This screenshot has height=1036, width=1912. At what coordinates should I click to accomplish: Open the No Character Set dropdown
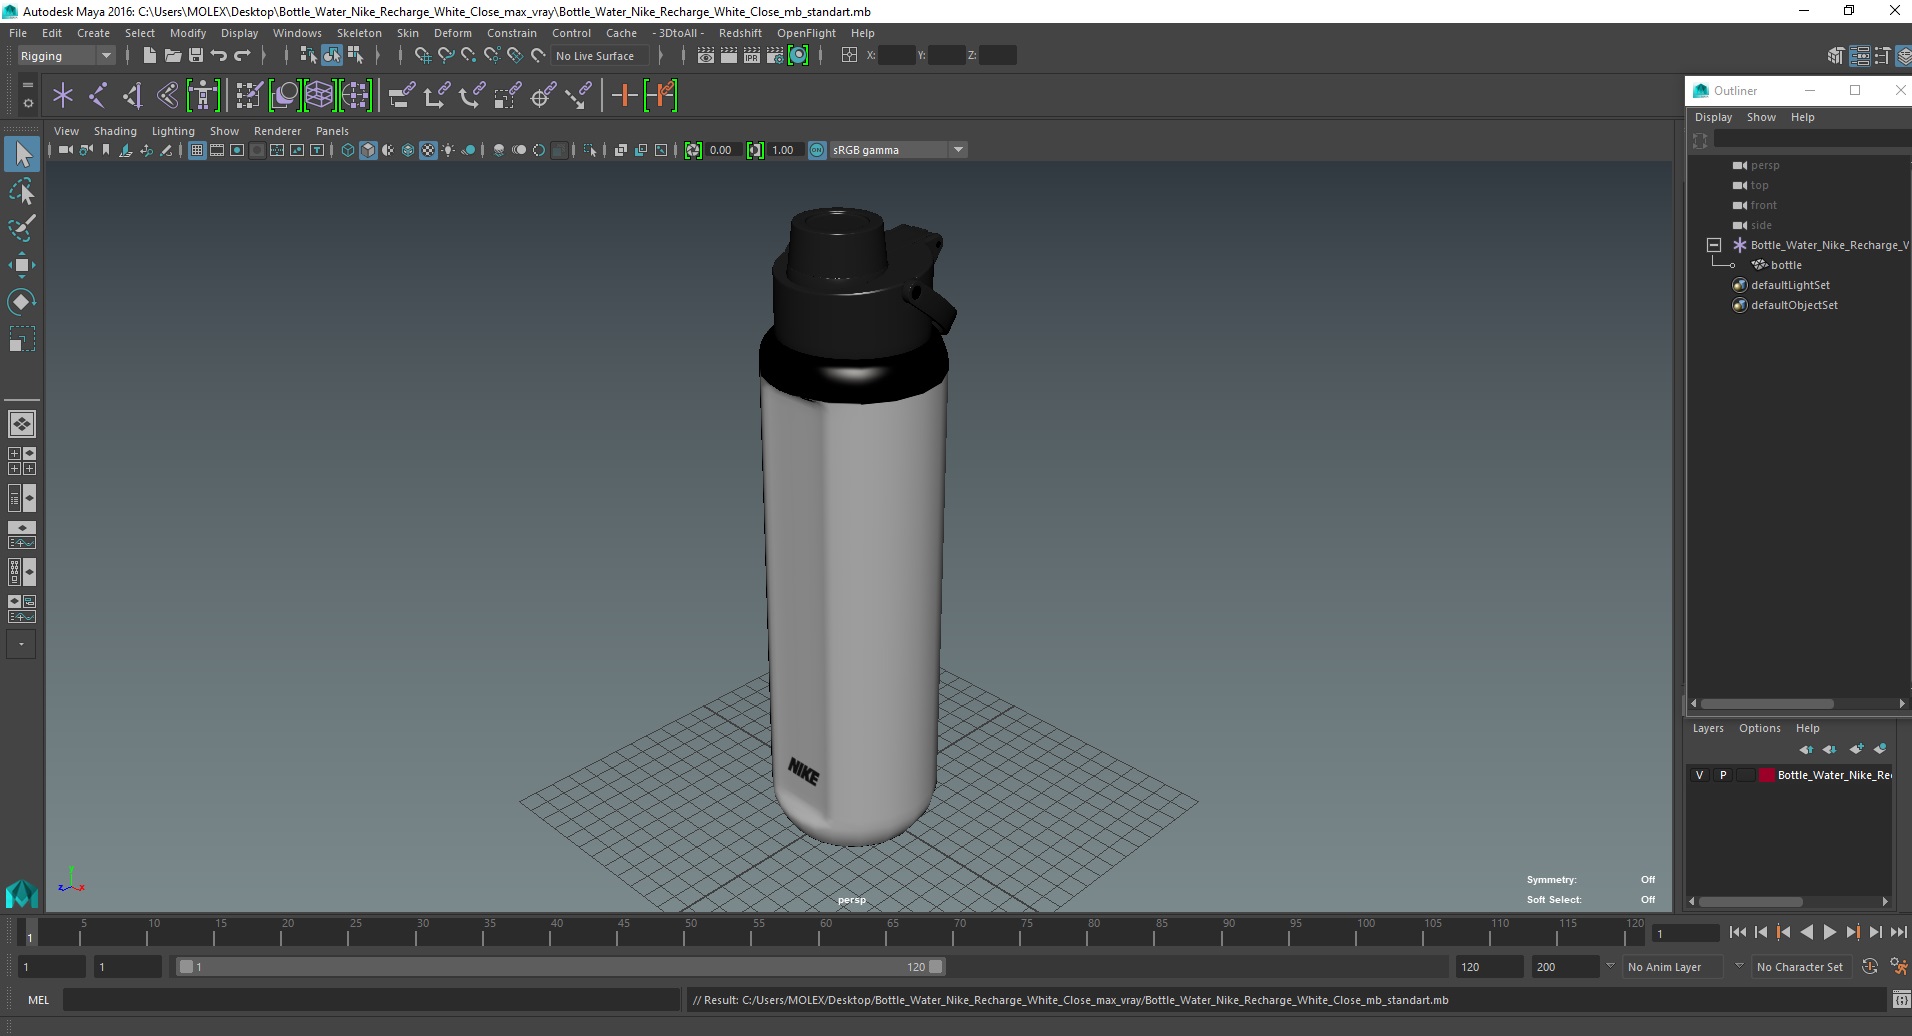(1800, 967)
